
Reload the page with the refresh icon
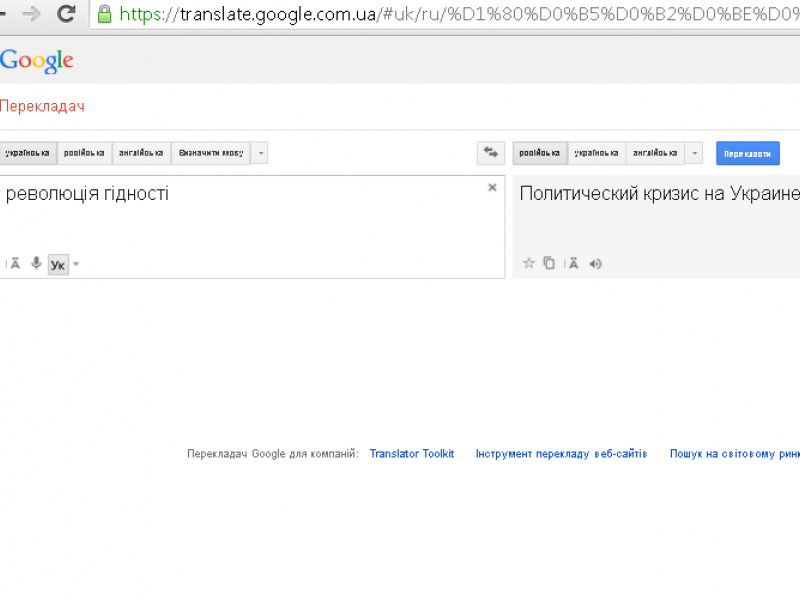66,13
